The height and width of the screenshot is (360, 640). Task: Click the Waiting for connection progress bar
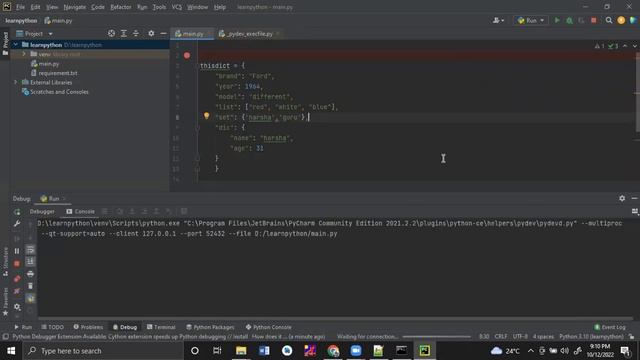pos(436,337)
